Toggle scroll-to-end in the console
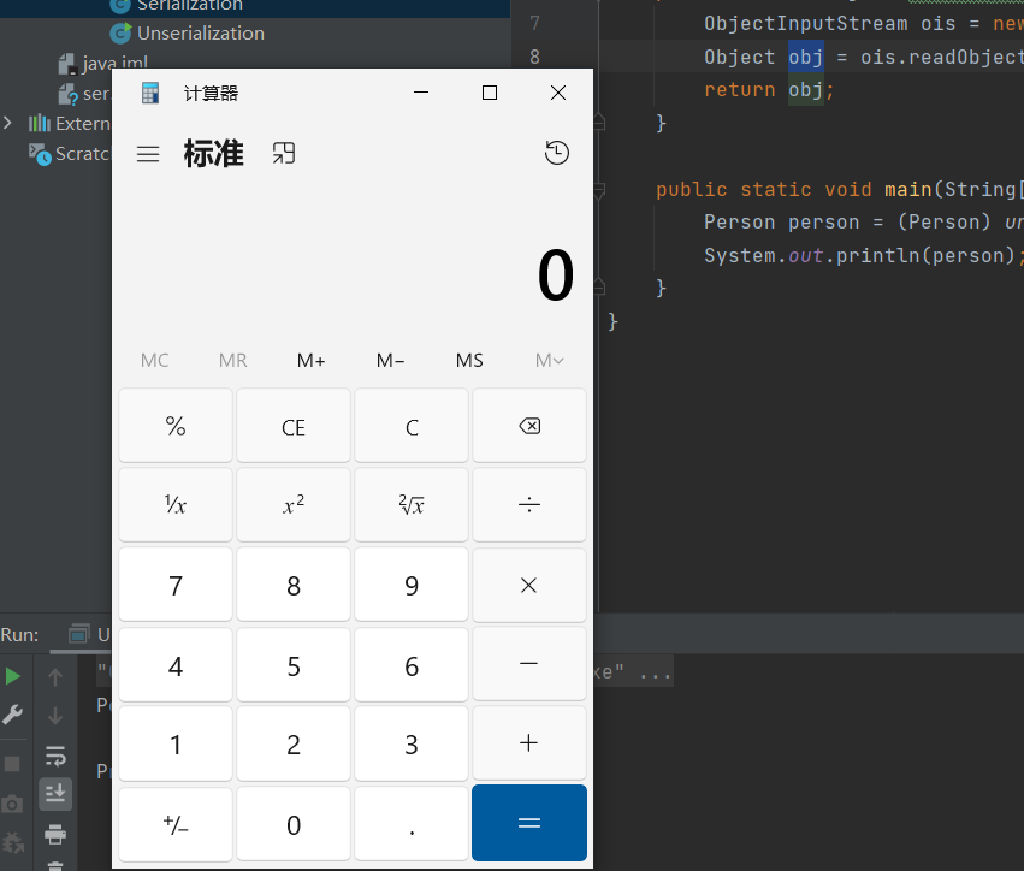The height and width of the screenshot is (871, 1024). (x=55, y=794)
